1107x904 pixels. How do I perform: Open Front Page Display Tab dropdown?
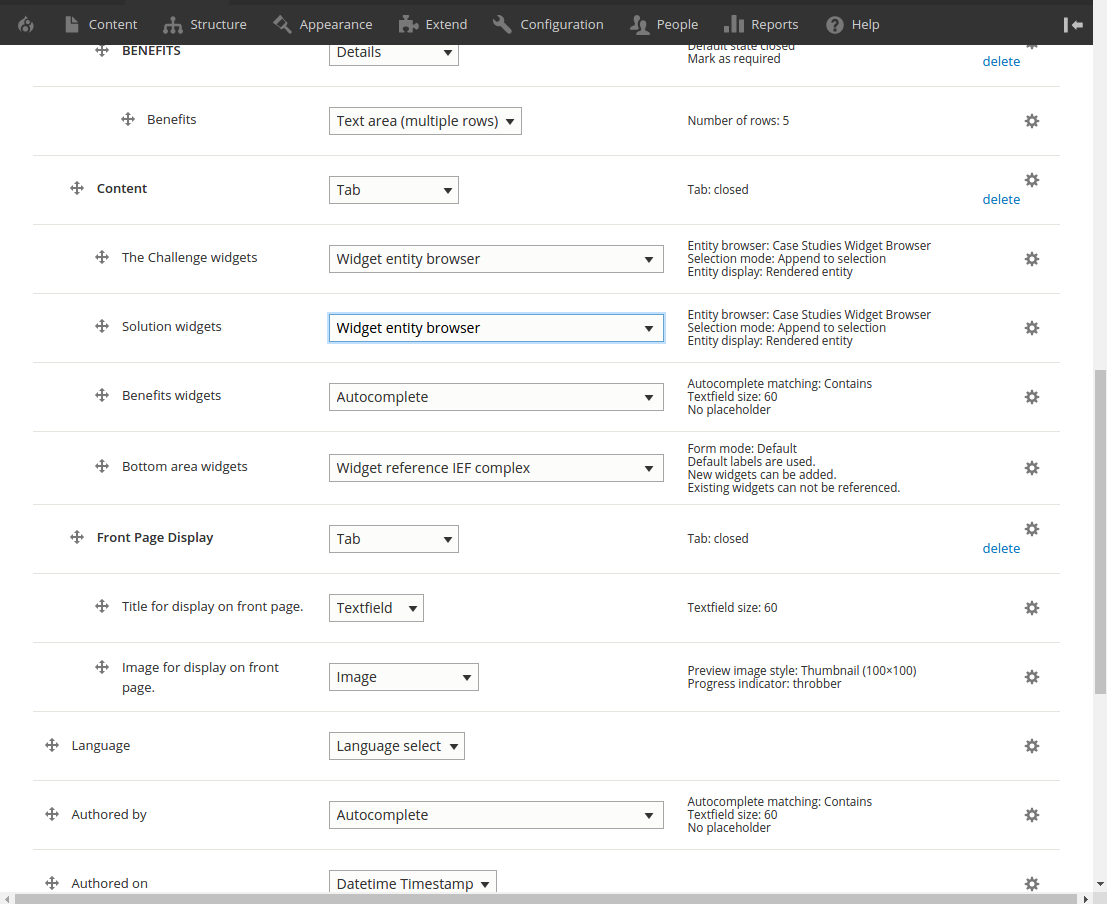point(393,539)
